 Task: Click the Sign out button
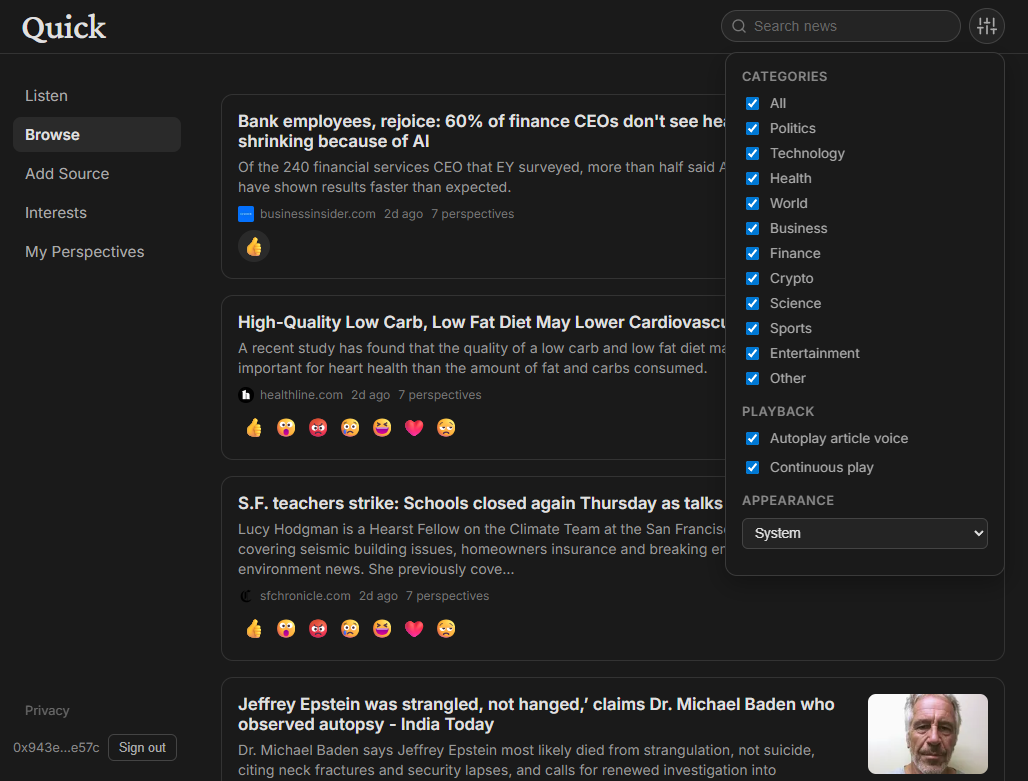[142, 747]
